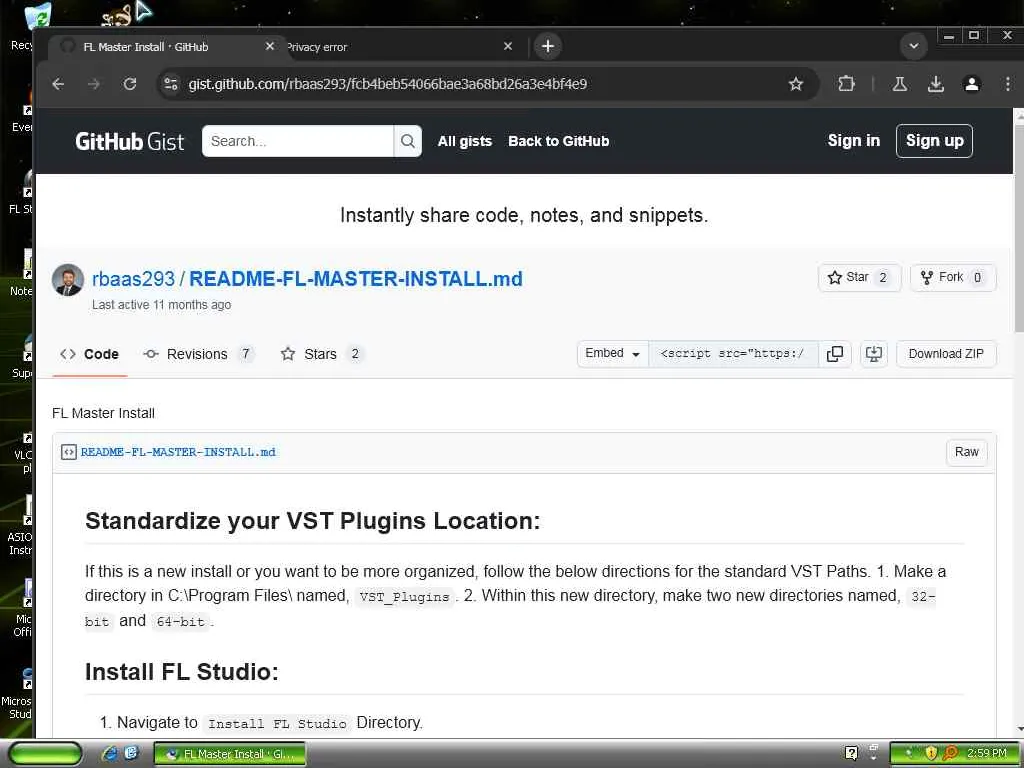Click the Sign up button
The image size is (1024, 768).
934,140
